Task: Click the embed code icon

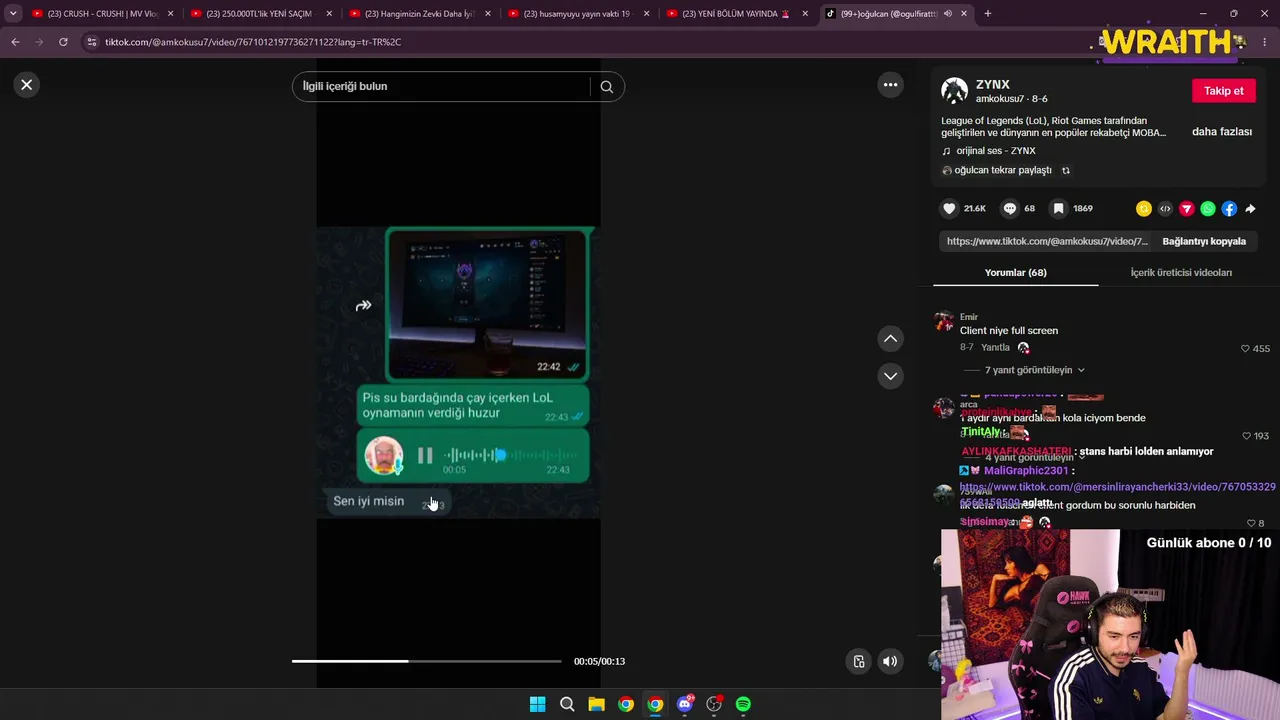Action: coord(1165,209)
